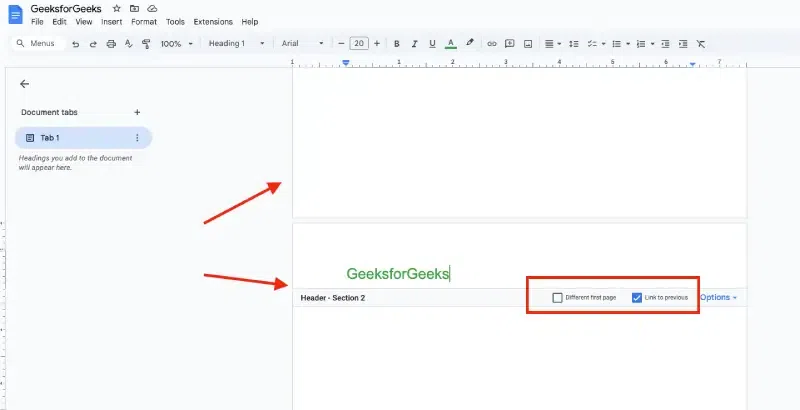Open the Insert menu
This screenshot has width=800, height=410.
click(x=112, y=22)
